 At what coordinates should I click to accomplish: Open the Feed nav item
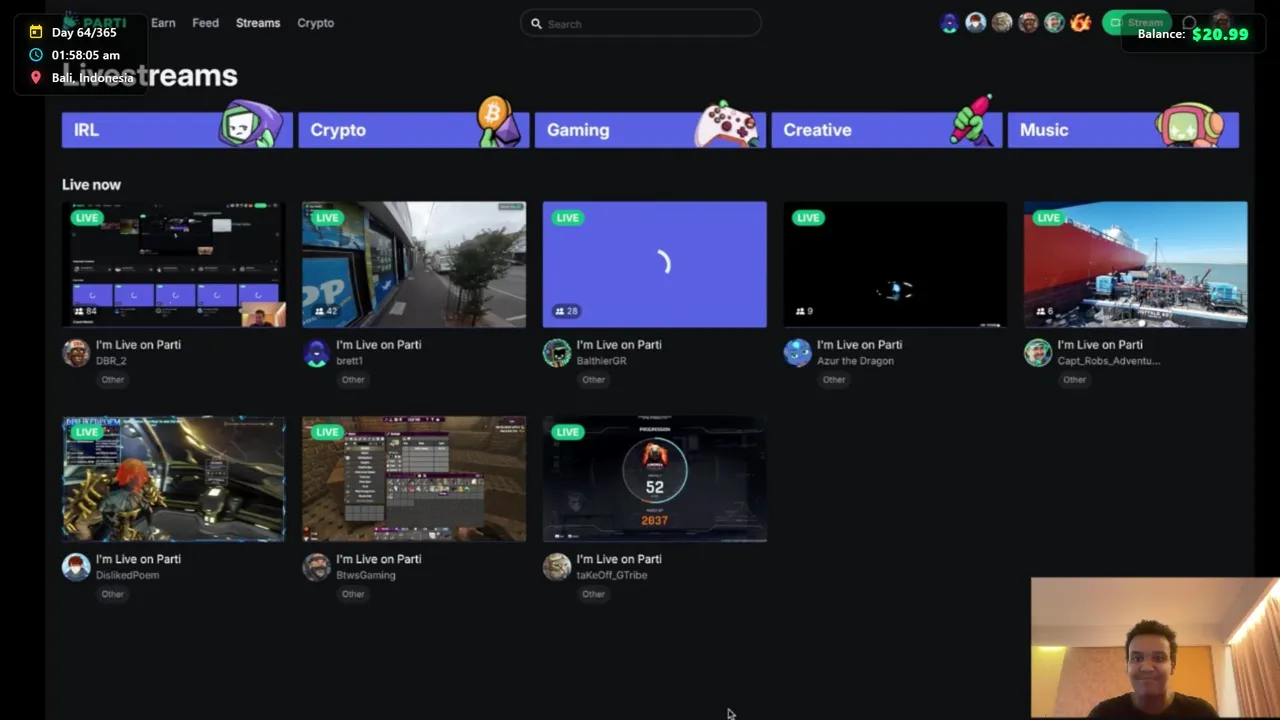(x=205, y=23)
